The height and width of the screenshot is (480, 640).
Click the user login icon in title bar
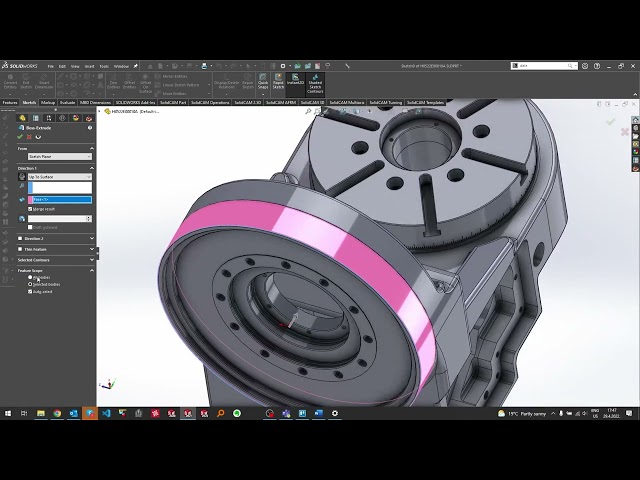coord(585,66)
